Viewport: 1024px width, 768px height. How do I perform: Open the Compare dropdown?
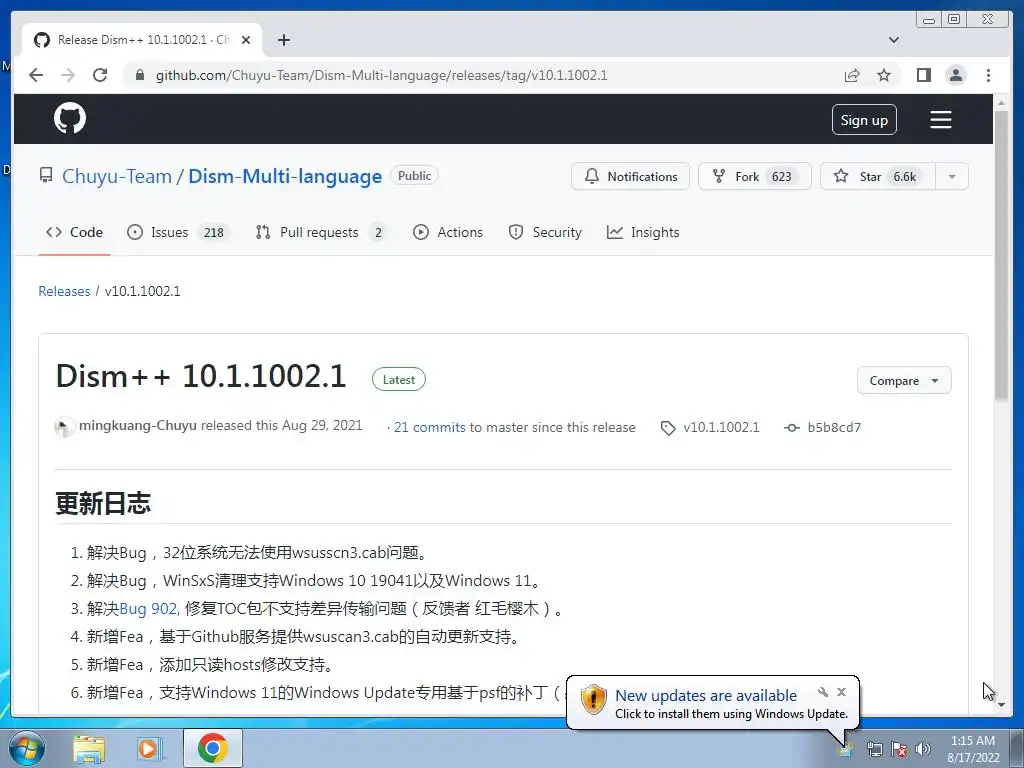click(904, 381)
